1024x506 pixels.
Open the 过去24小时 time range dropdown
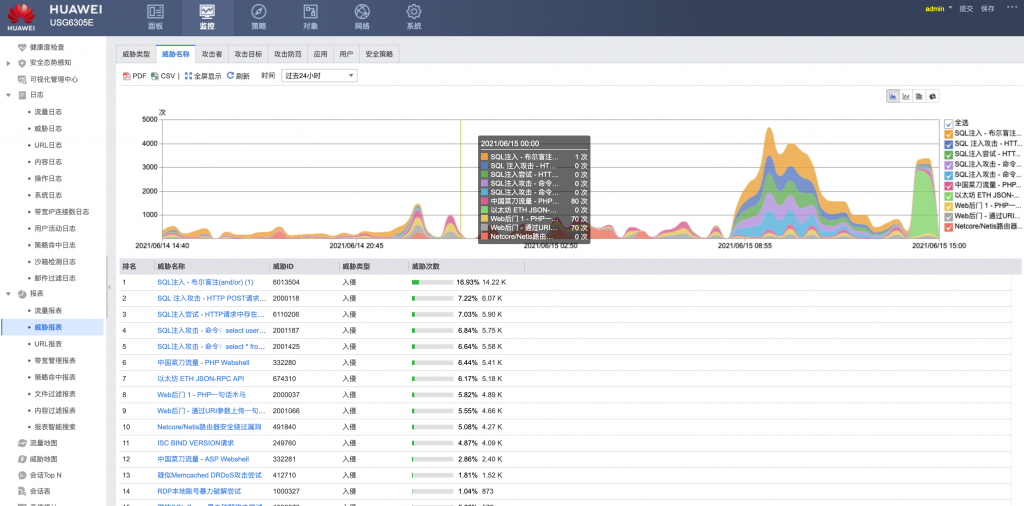coord(319,76)
